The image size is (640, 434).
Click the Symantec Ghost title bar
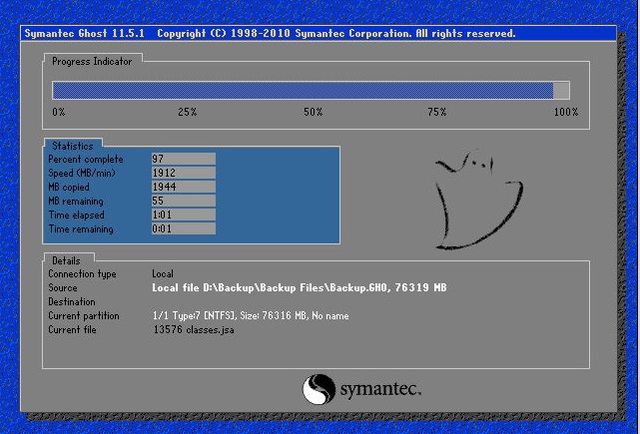click(x=318, y=33)
